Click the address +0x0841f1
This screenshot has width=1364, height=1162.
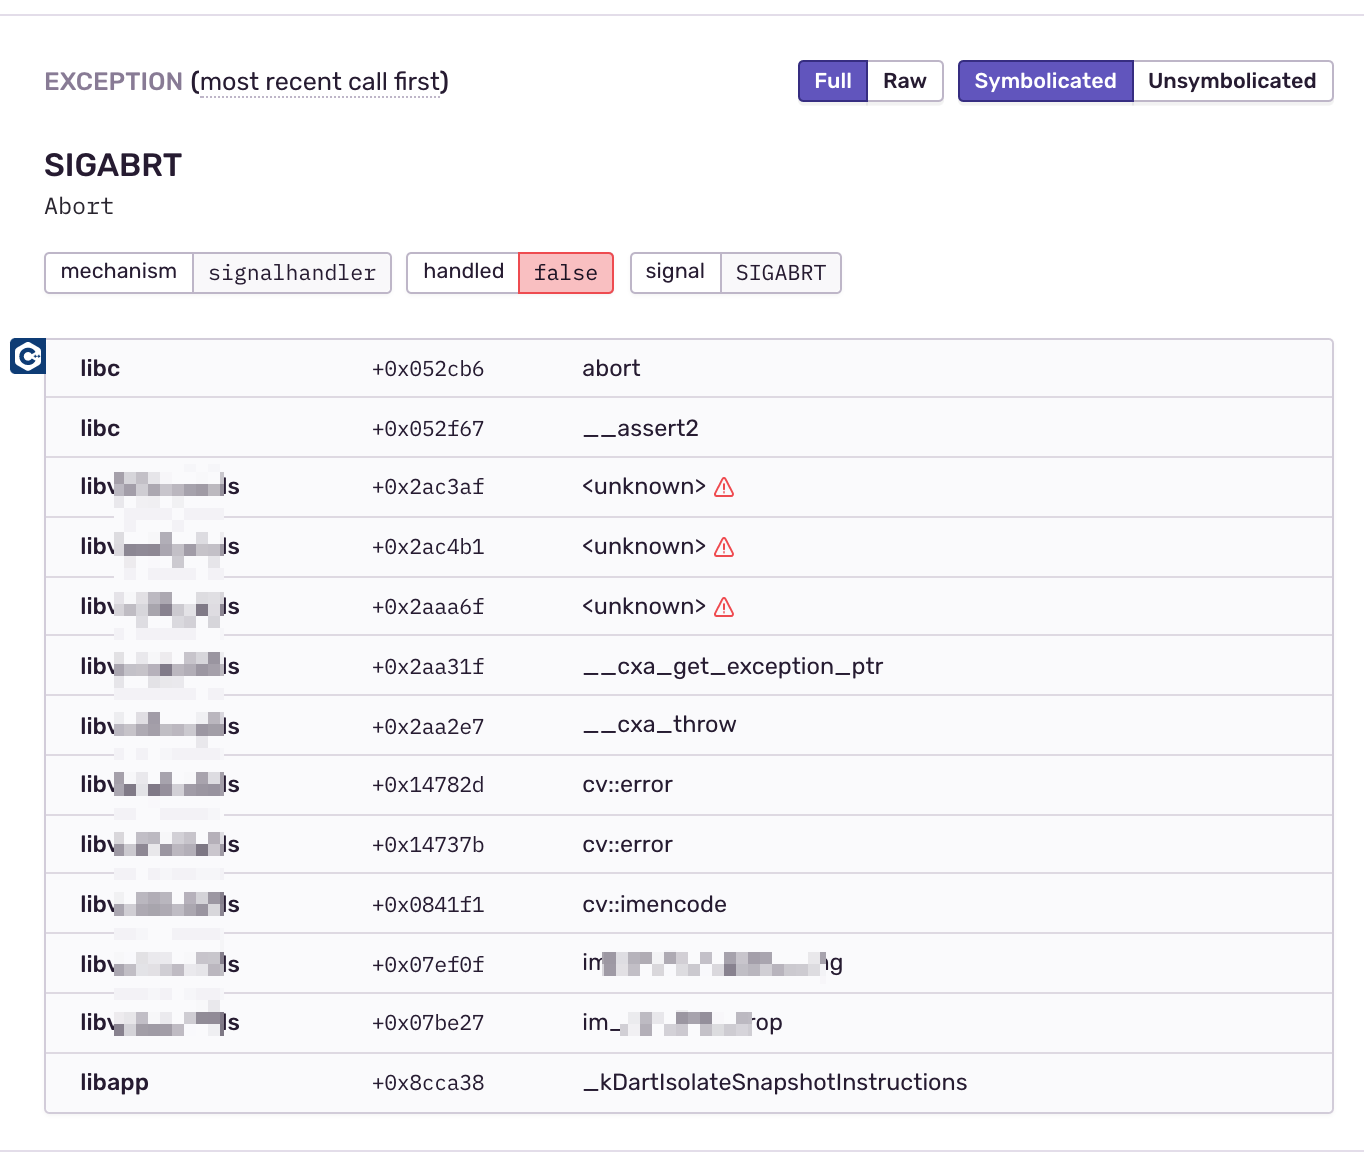click(428, 905)
